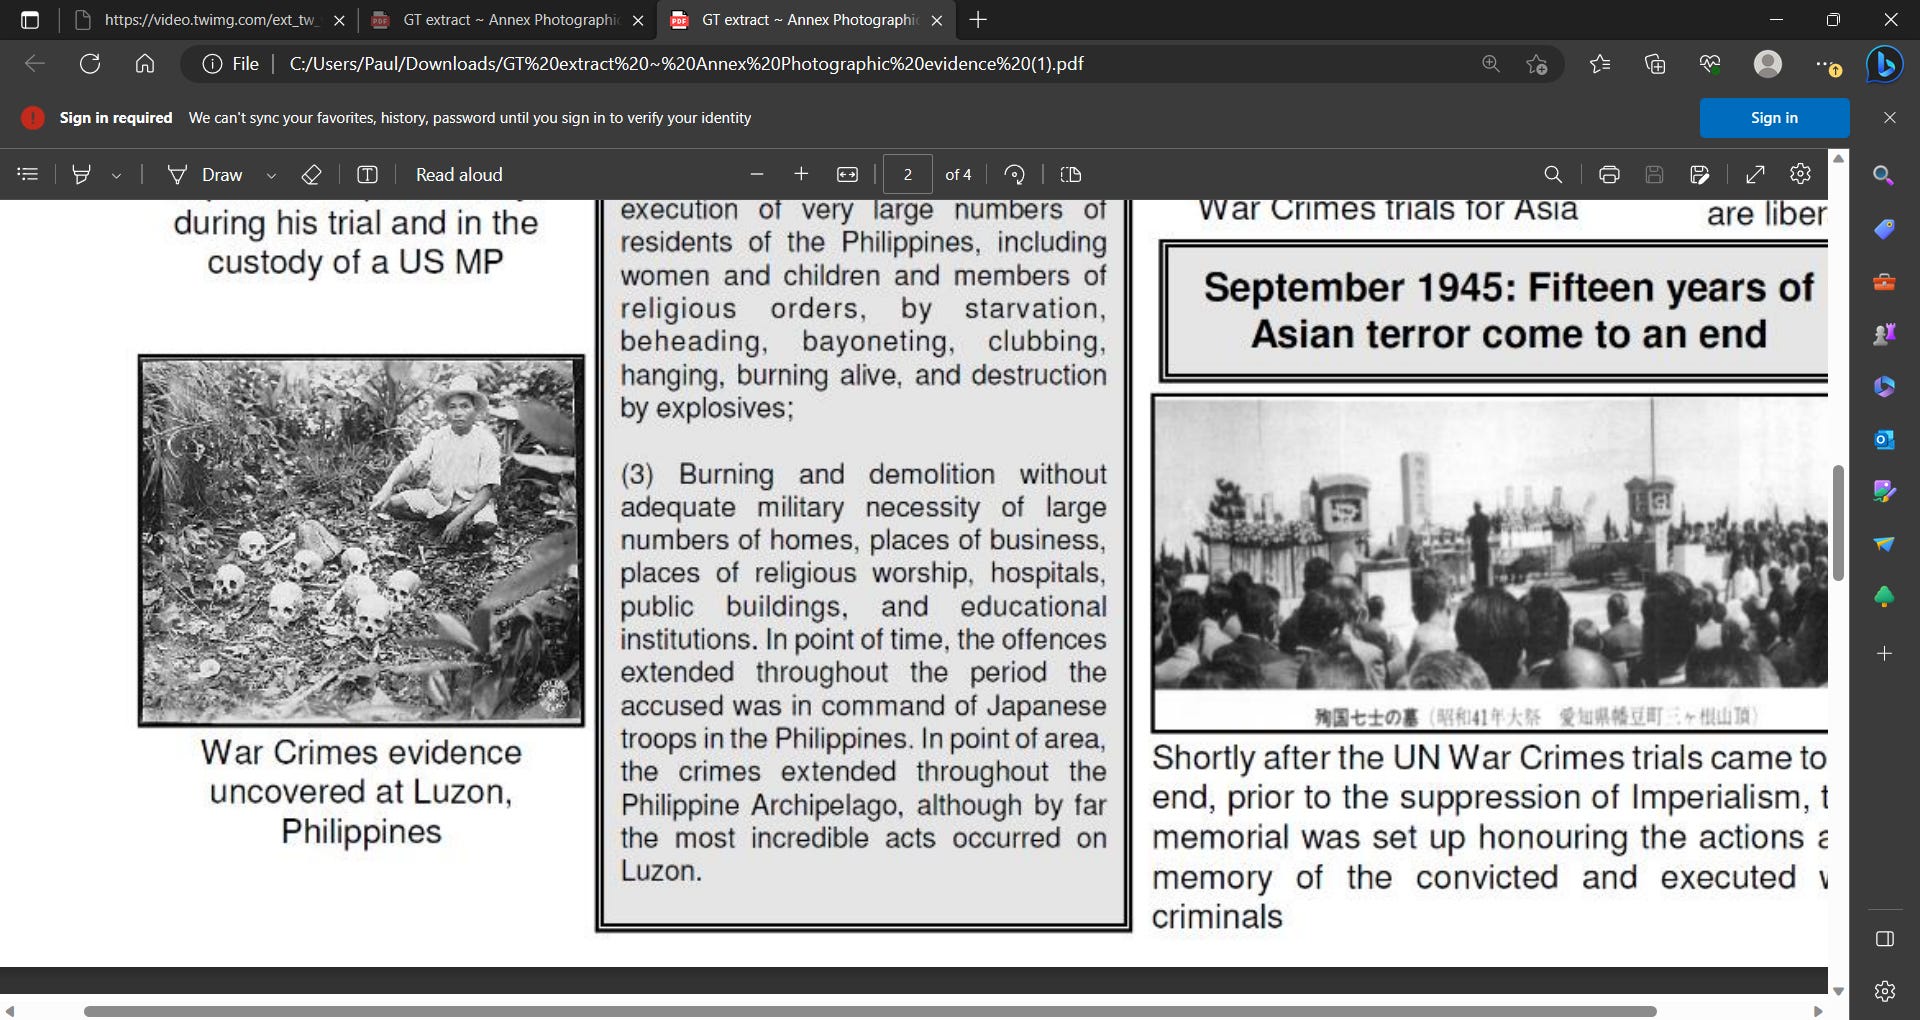This screenshot has height=1020, width=1920.
Task: Close the video.twimg.com tab
Action: point(339,20)
